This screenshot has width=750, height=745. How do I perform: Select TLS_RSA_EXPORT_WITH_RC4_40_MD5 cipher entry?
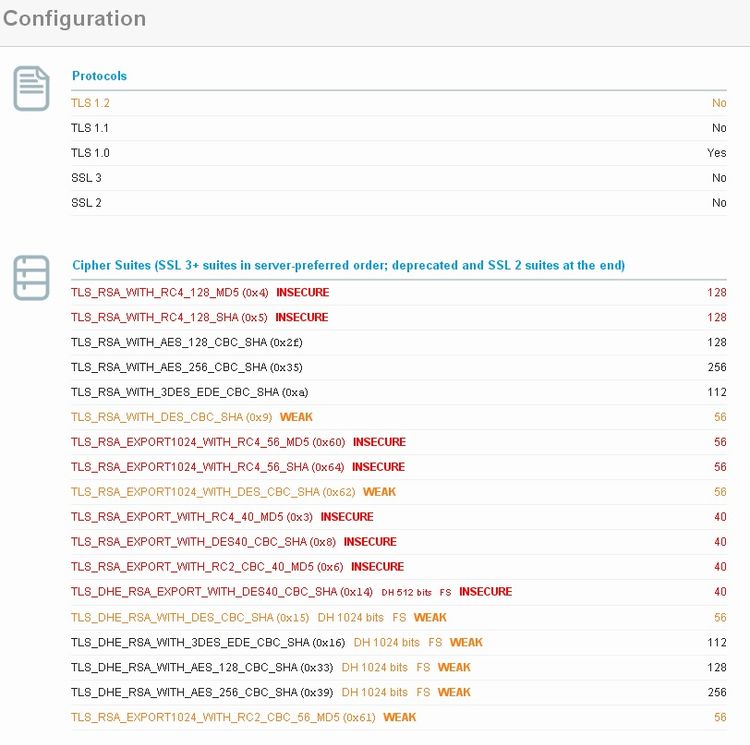tap(192, 517)
